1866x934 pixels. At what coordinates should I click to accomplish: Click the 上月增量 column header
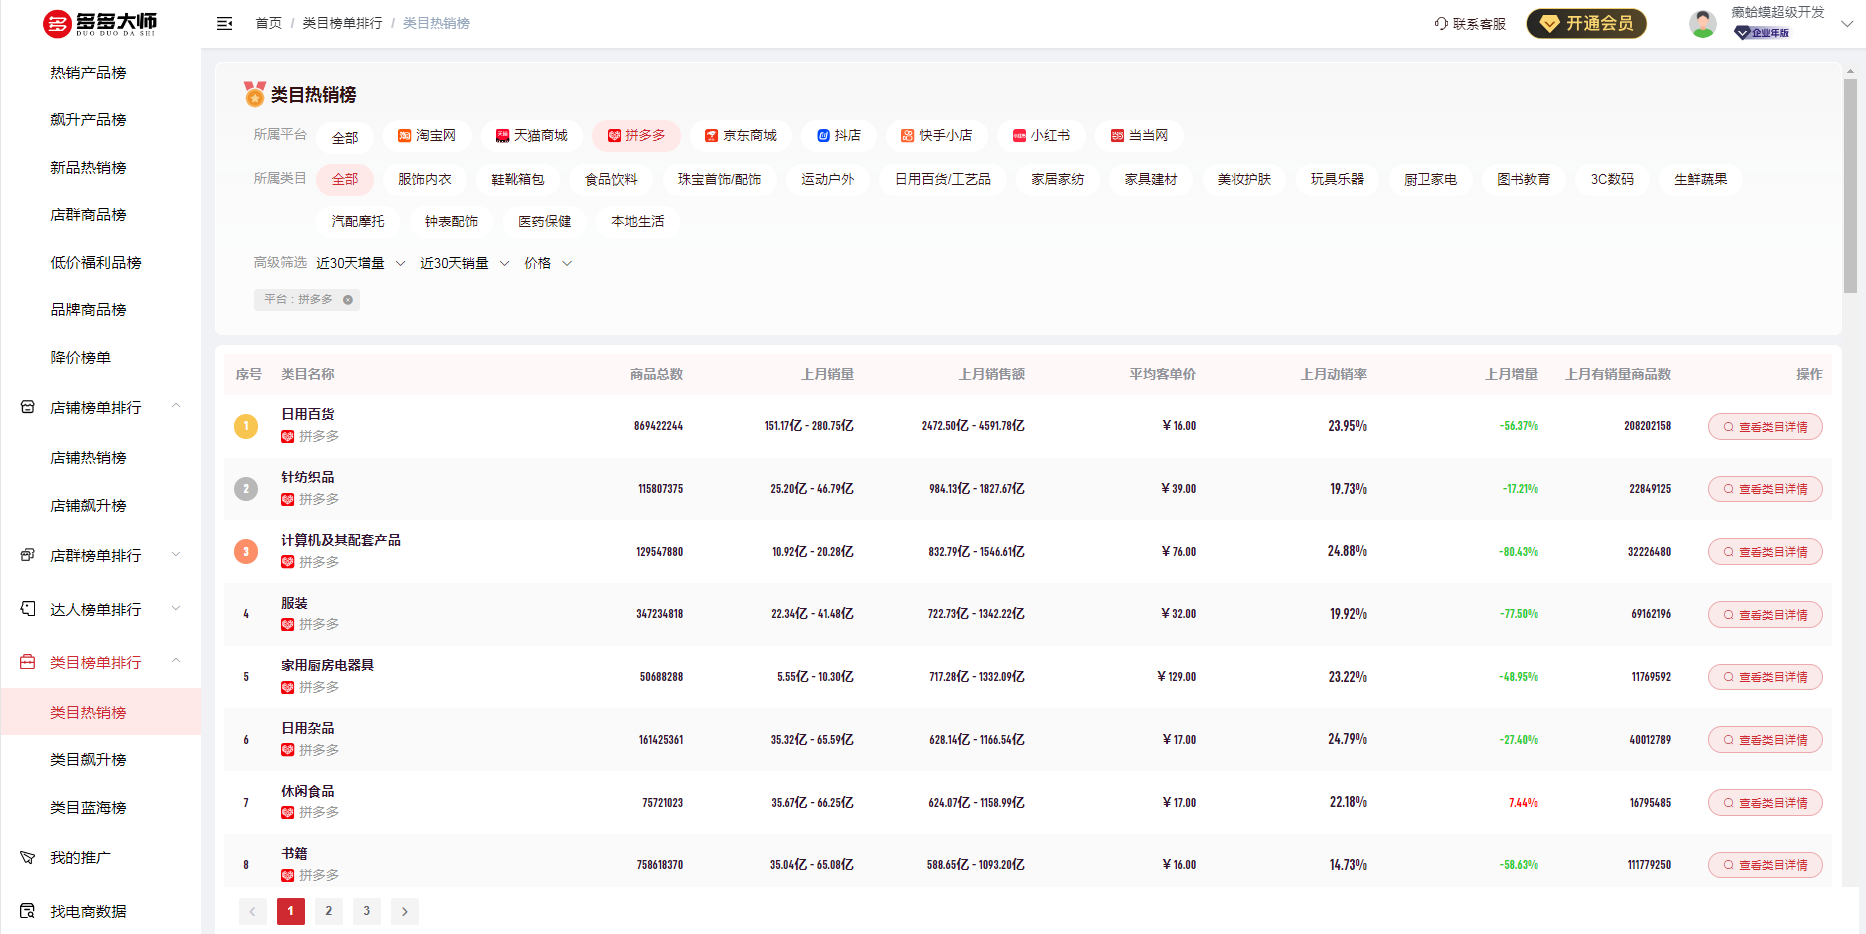pyautogui.click(x=1511, y=374)
